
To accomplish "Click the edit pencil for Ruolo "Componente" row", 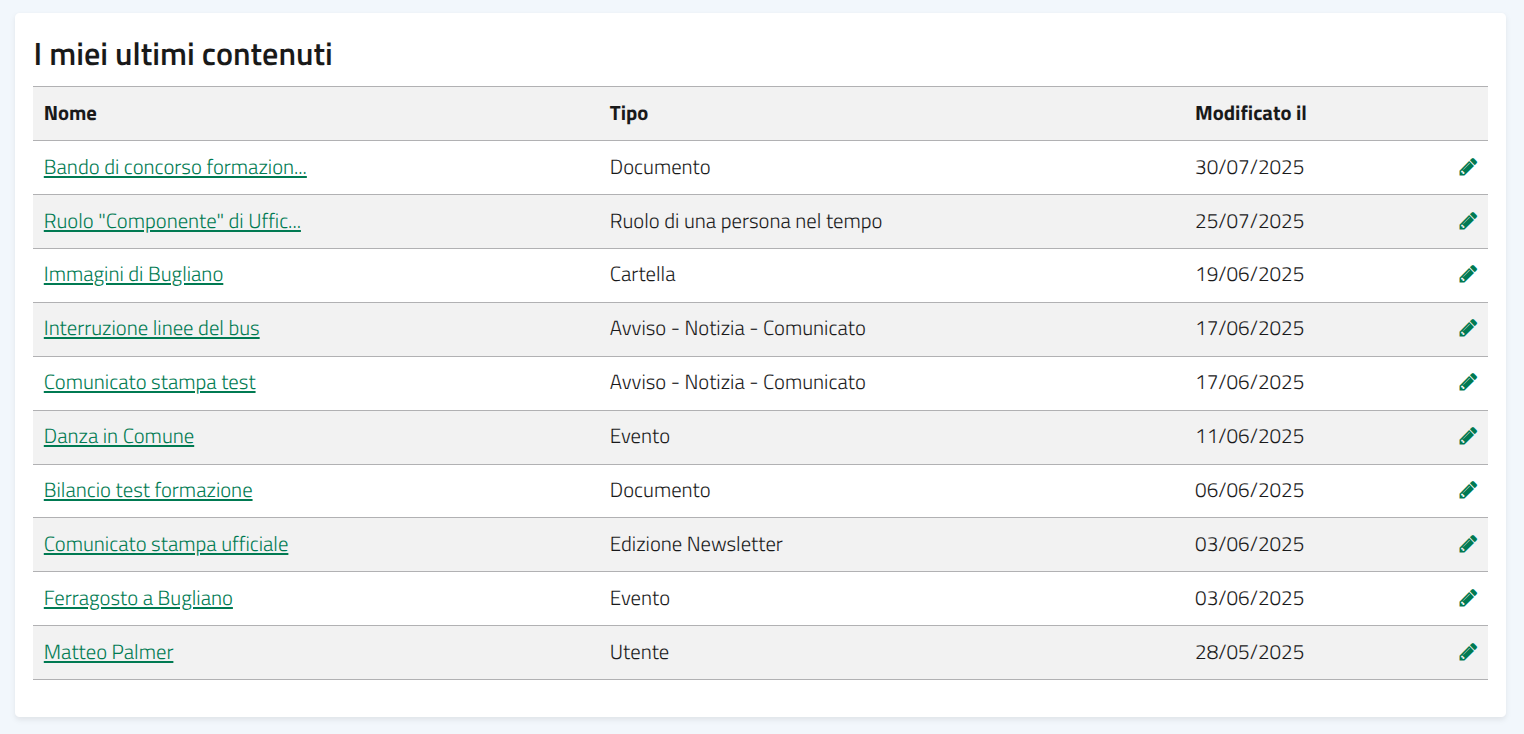I will click(1467, 221).
